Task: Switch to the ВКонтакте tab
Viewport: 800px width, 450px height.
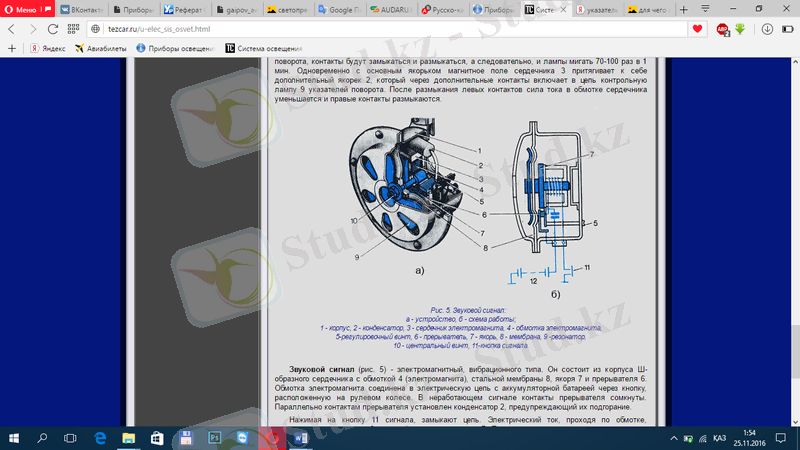Action: point(82,10)
